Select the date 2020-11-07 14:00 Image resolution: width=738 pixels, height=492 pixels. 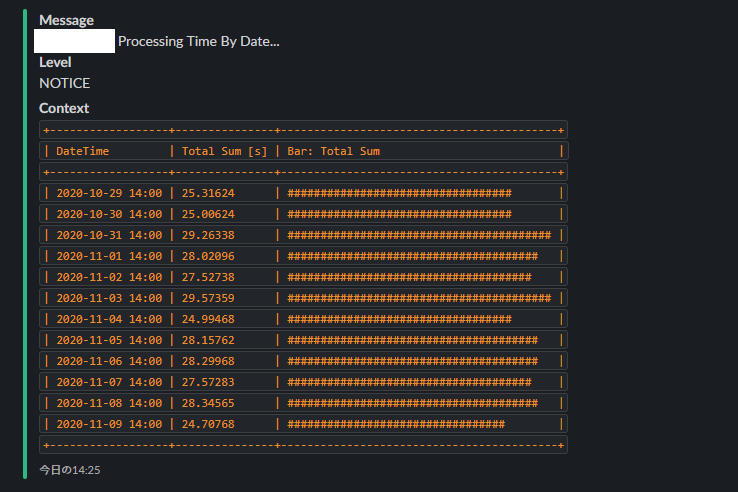click(109, 382)
